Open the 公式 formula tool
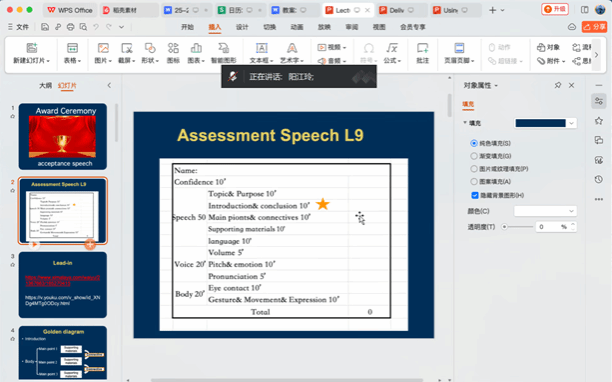Screen dimensions: 612x382 point(392,48)
